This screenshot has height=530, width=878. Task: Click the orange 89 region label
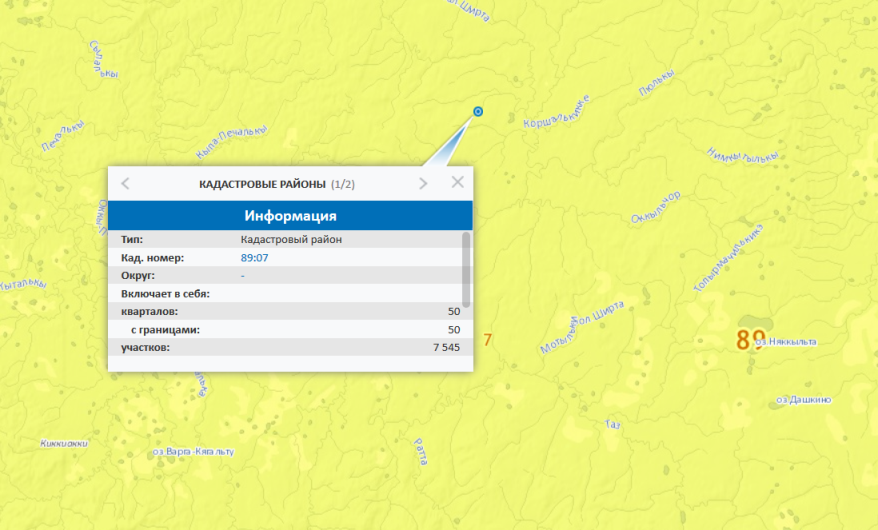[x=750, y=339]
